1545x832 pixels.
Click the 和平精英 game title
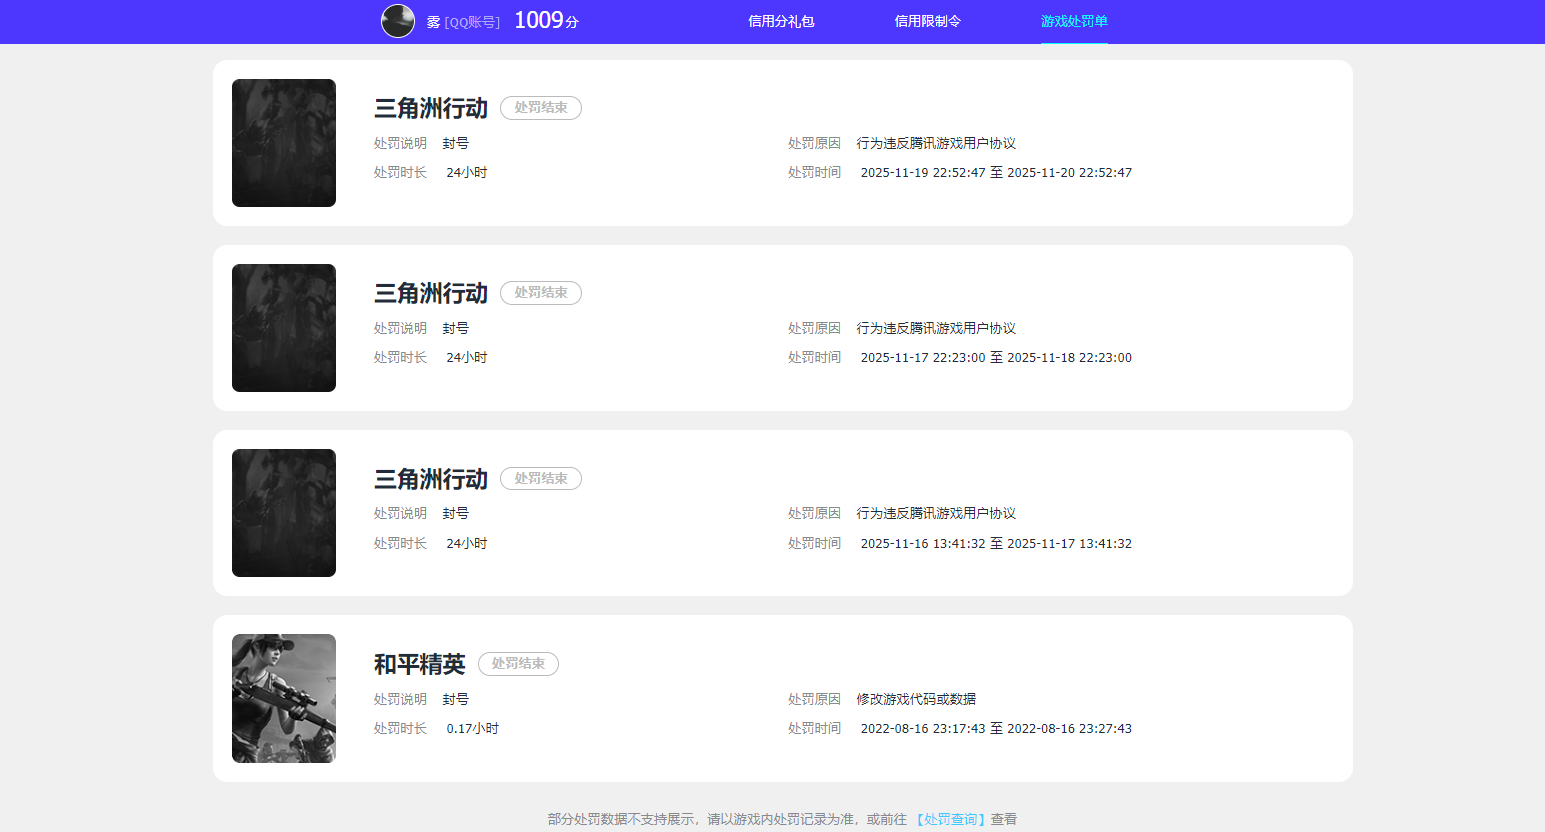[420, 664]
